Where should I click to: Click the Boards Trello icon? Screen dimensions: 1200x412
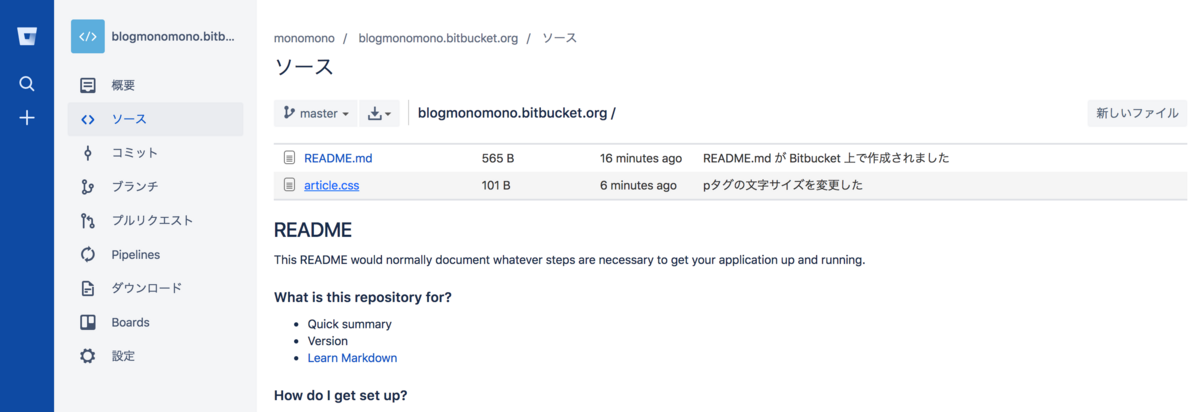[x=88, y=322]
